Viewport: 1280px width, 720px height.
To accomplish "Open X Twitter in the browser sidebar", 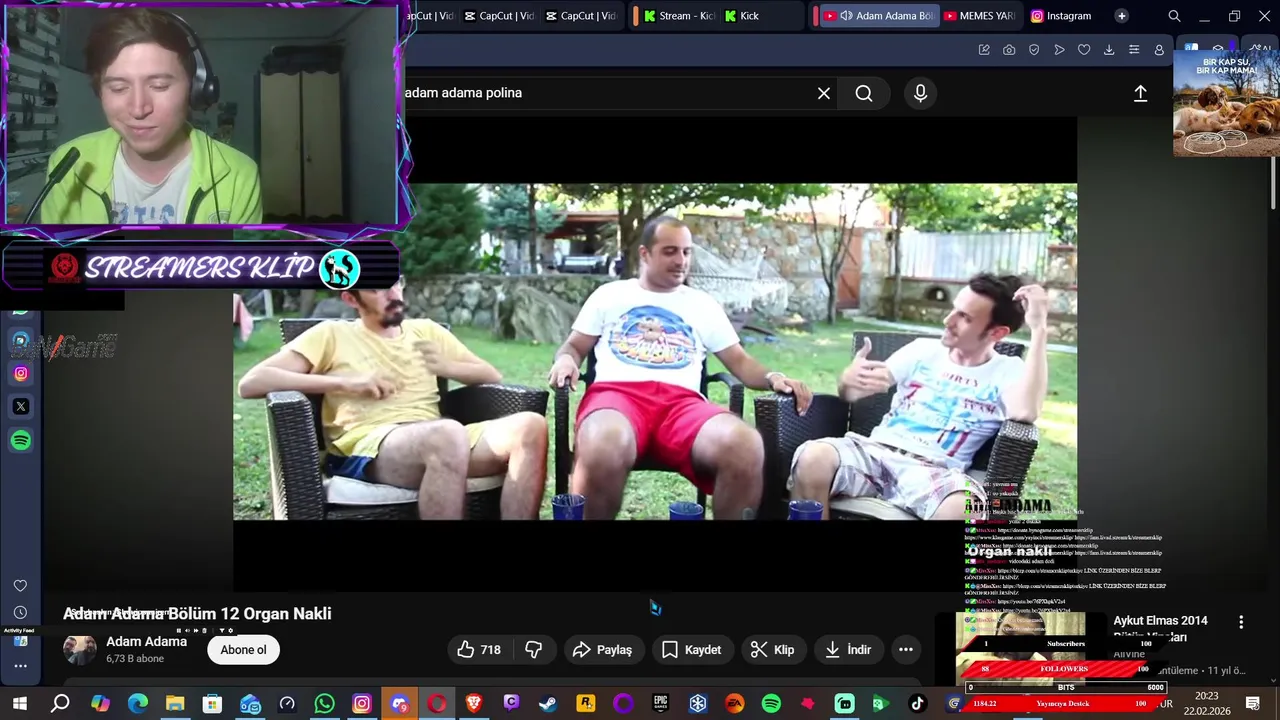I will coord(21,407).
